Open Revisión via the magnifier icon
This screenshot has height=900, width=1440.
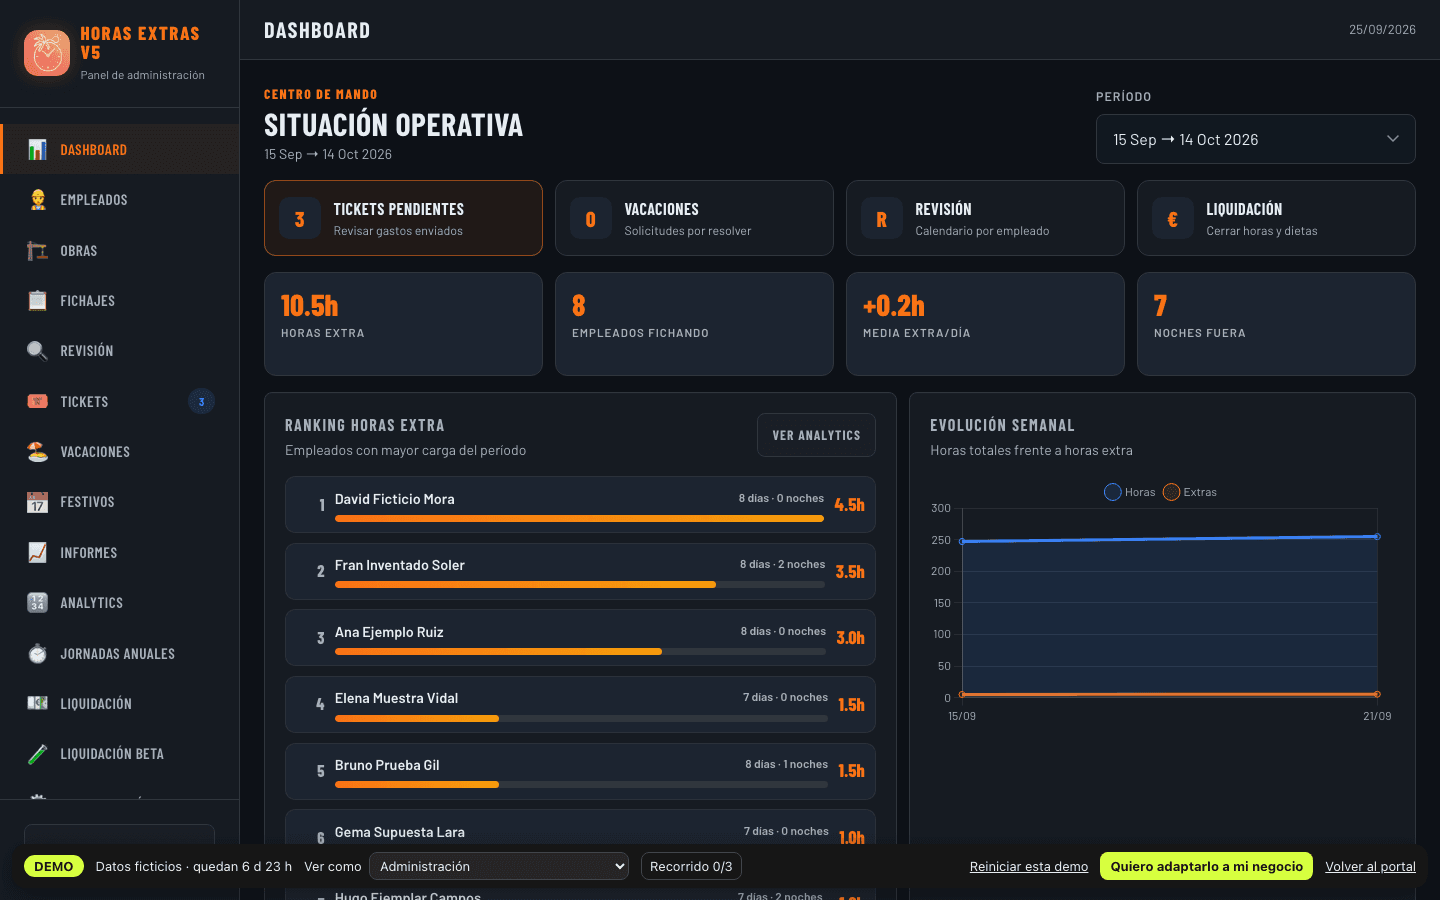point(37,351)
